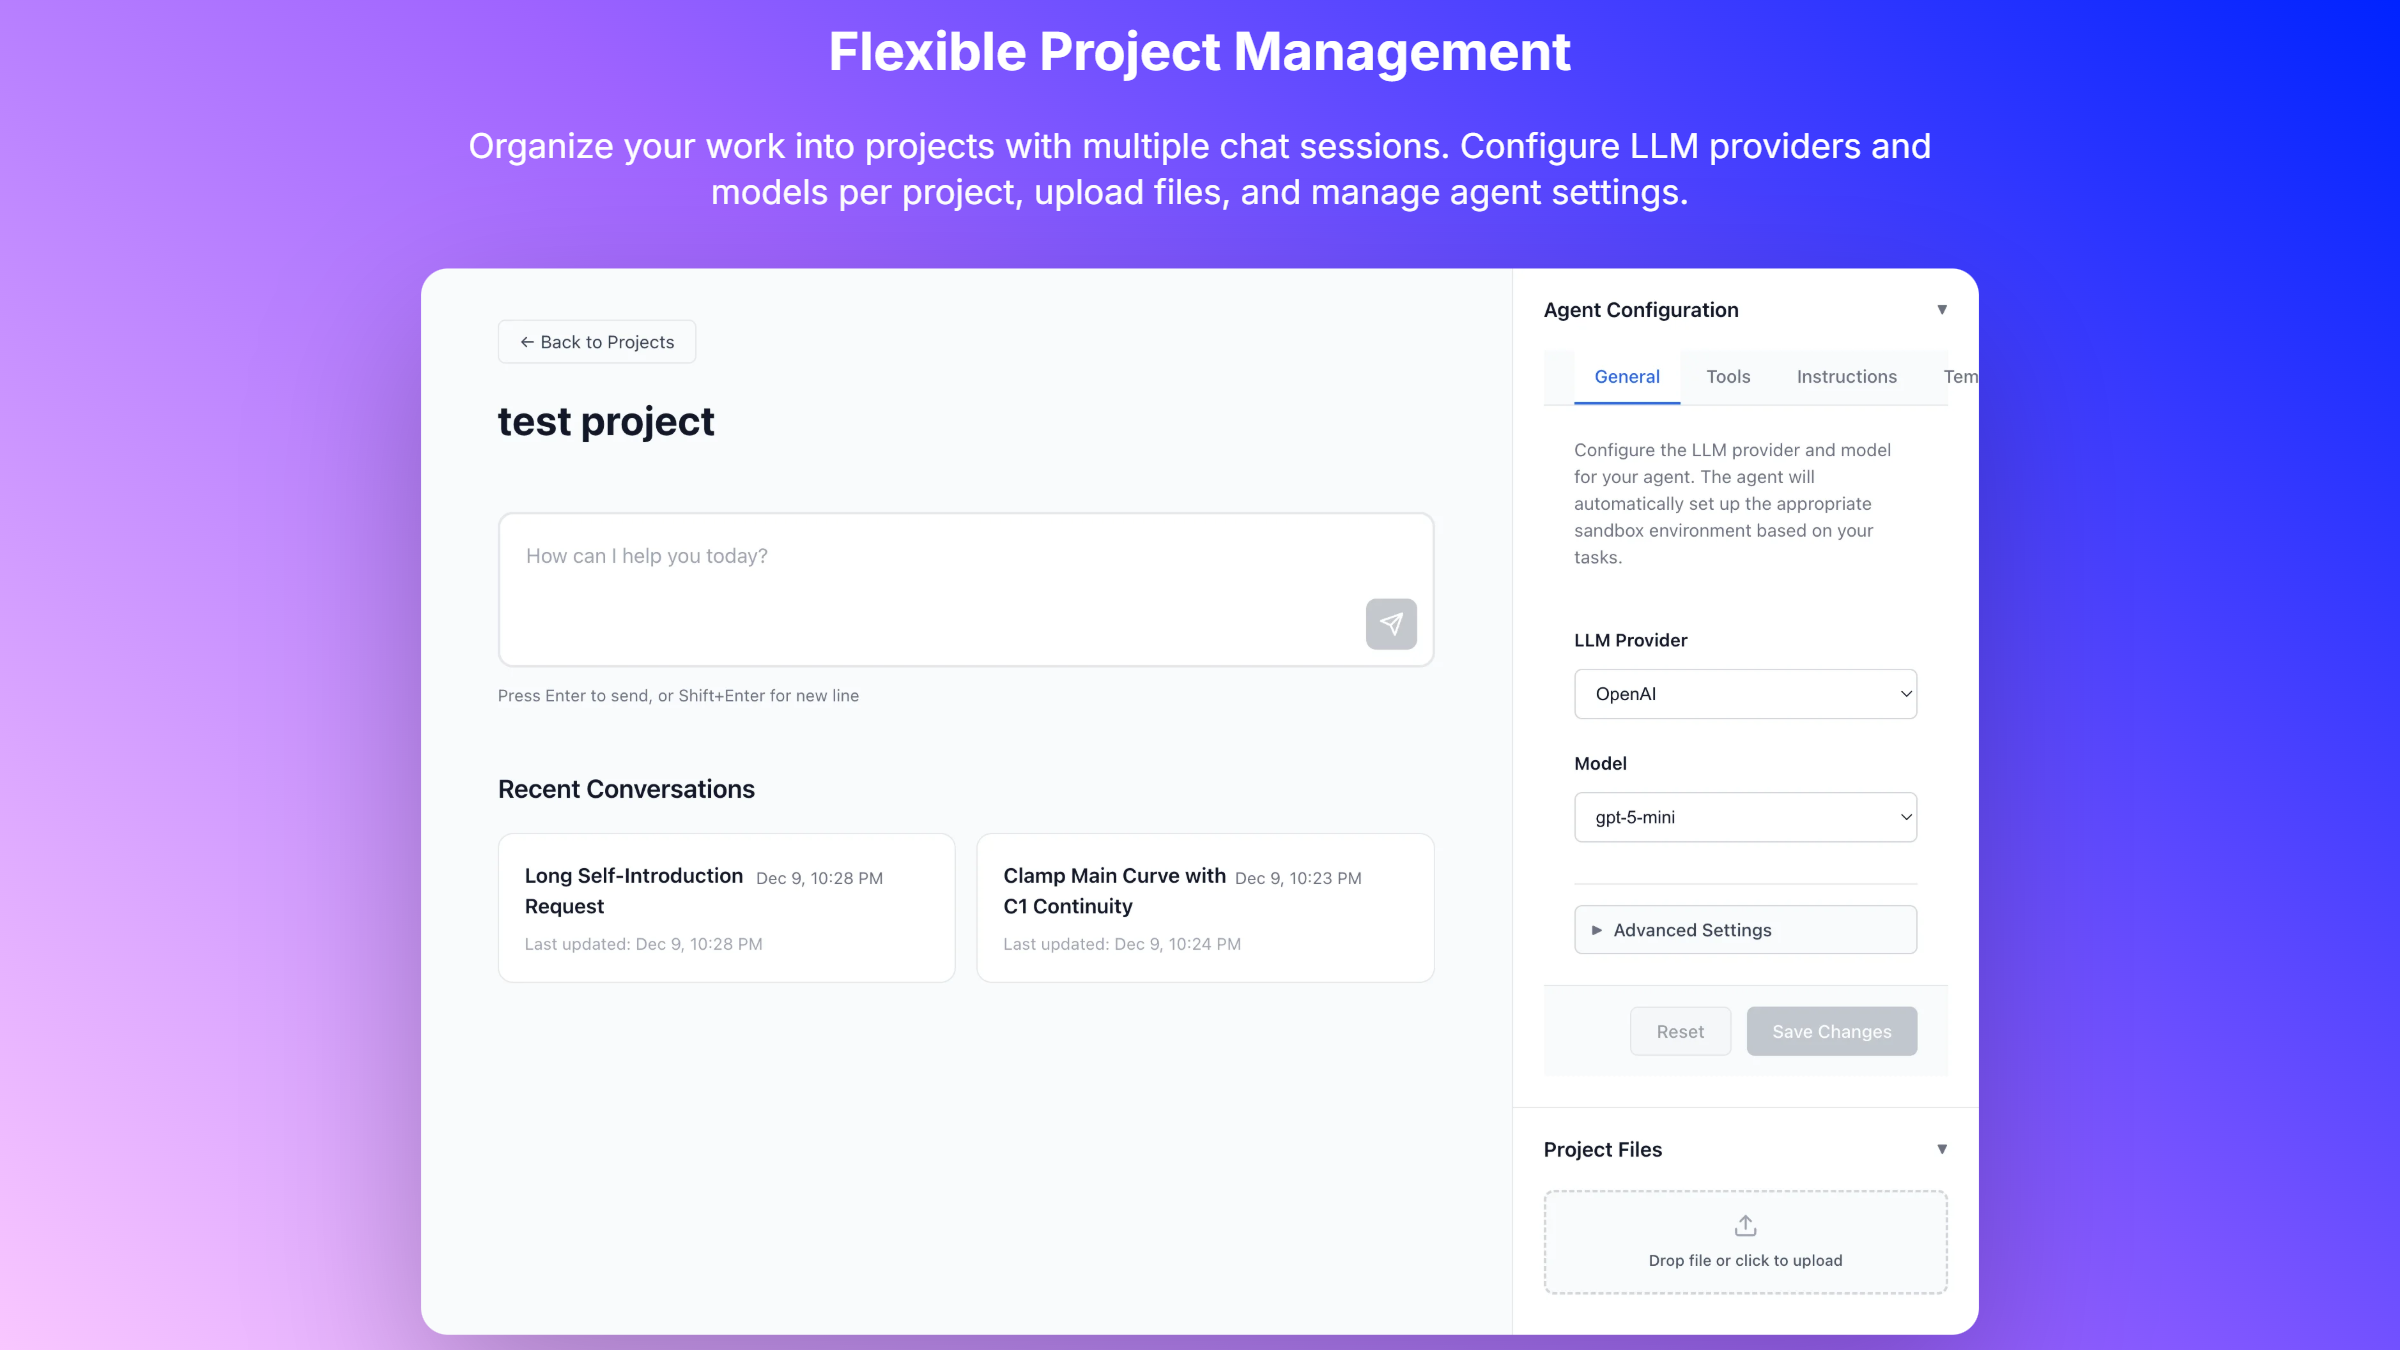This screenshot has height=1350, width=2400.
Task: Expand Advanced Settings disclosure triangle
Action: [1597, 930]
